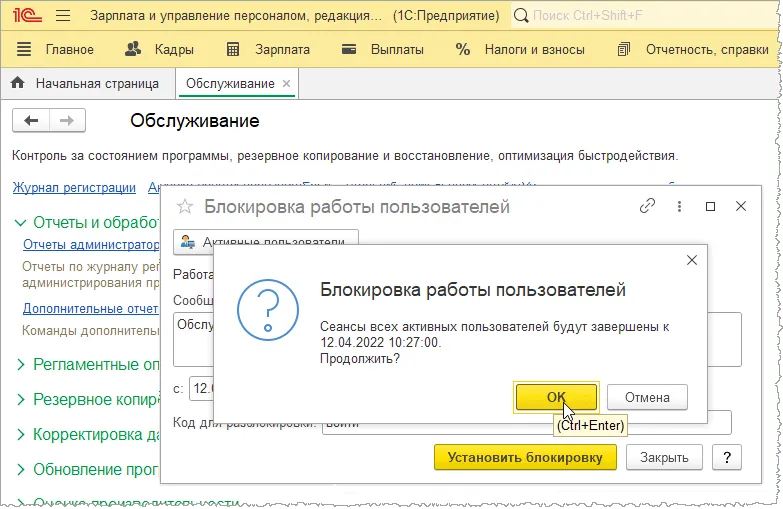Click the search magnifier icon
Screen dimensions: 783x509
pos(522,16)
